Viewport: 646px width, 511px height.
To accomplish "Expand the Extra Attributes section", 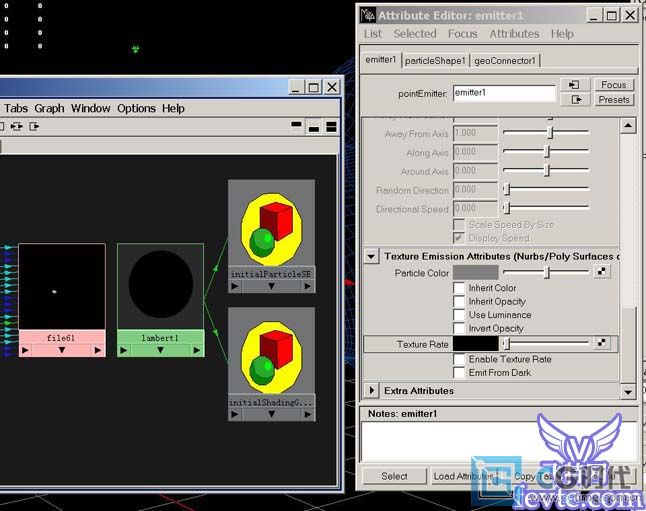I will coord(372,390).
